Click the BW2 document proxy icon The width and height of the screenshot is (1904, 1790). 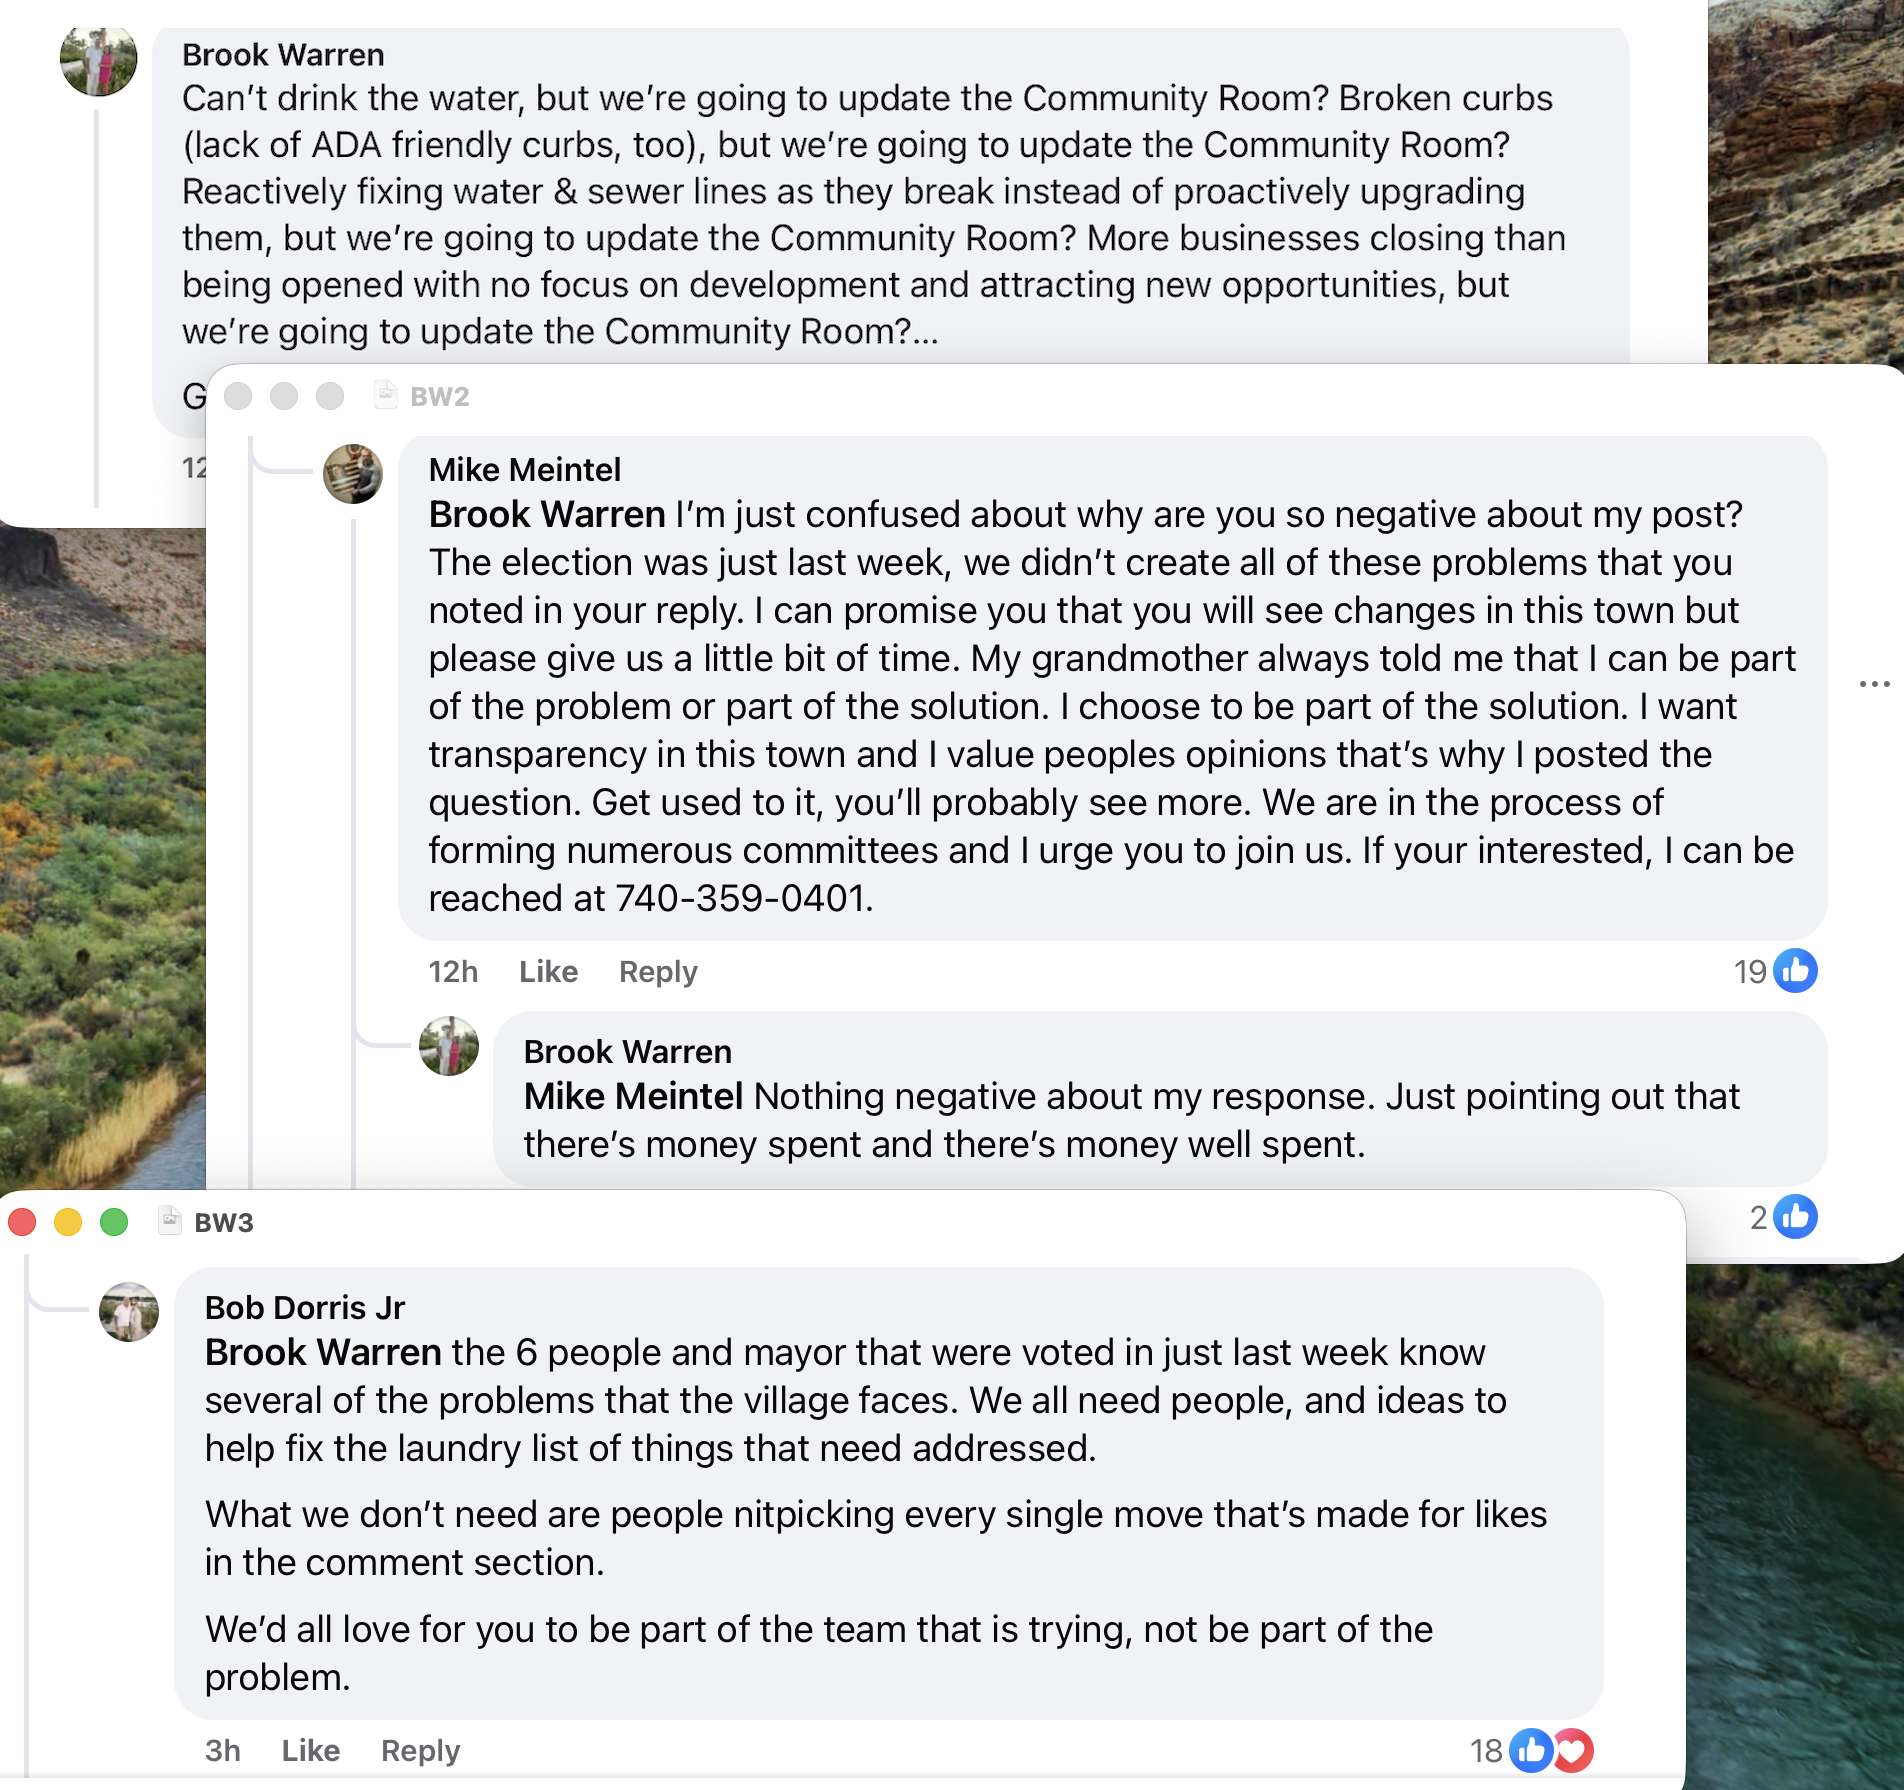tap(386, 396)
